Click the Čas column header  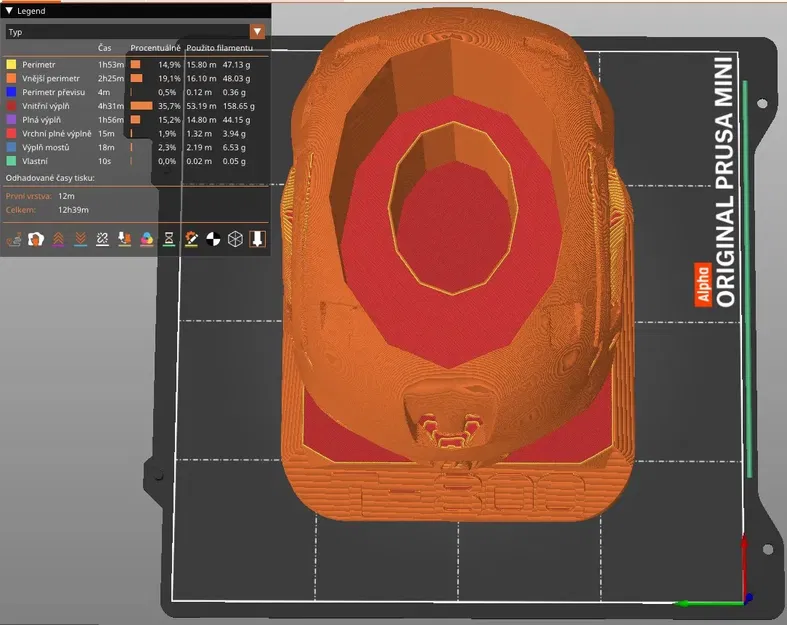[x=104, y=48]
